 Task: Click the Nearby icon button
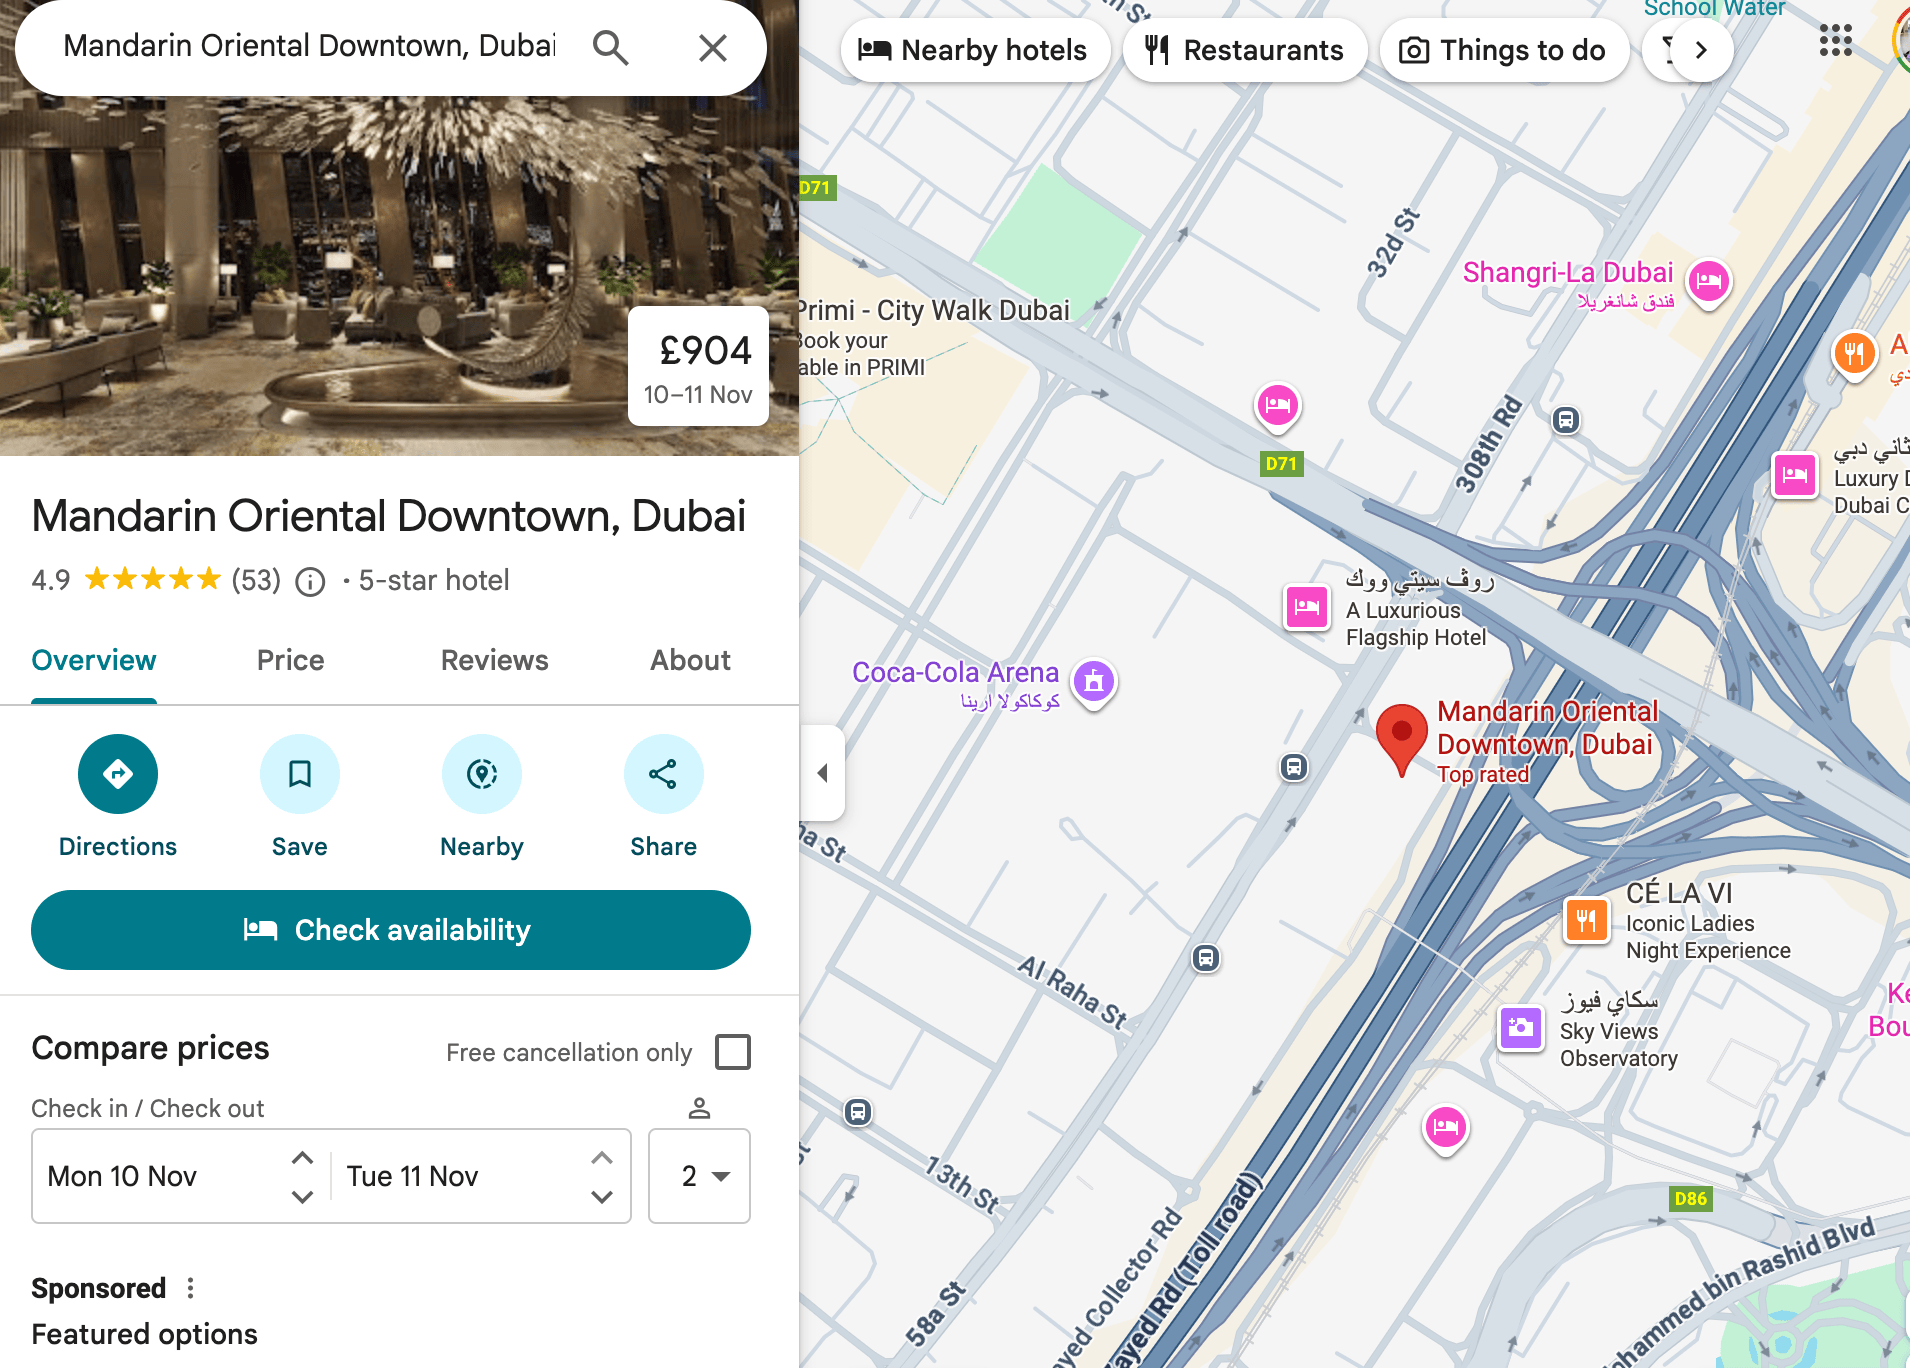click(x=482, y=774)
